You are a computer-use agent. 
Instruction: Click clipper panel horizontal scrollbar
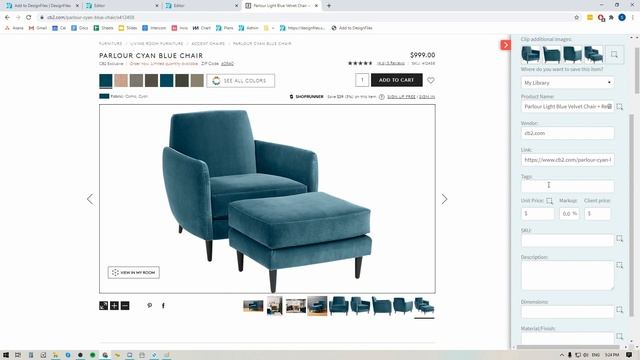pos(569,347)
